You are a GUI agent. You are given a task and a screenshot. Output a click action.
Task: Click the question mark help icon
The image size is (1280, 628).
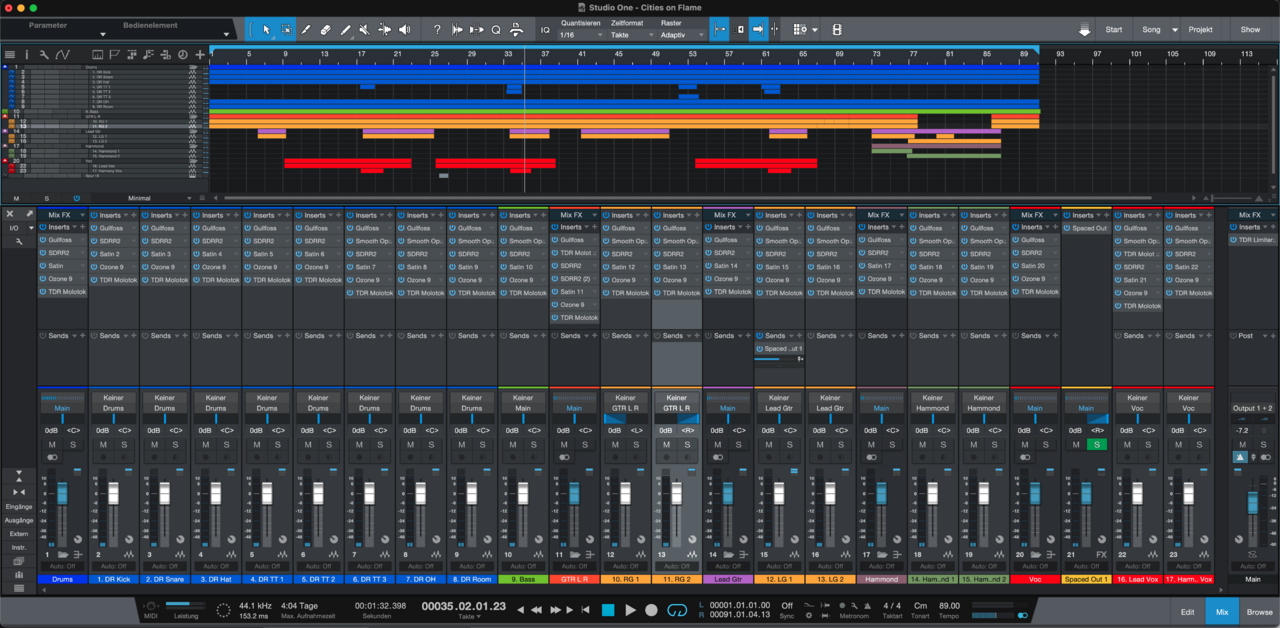(x=437, y=30)
